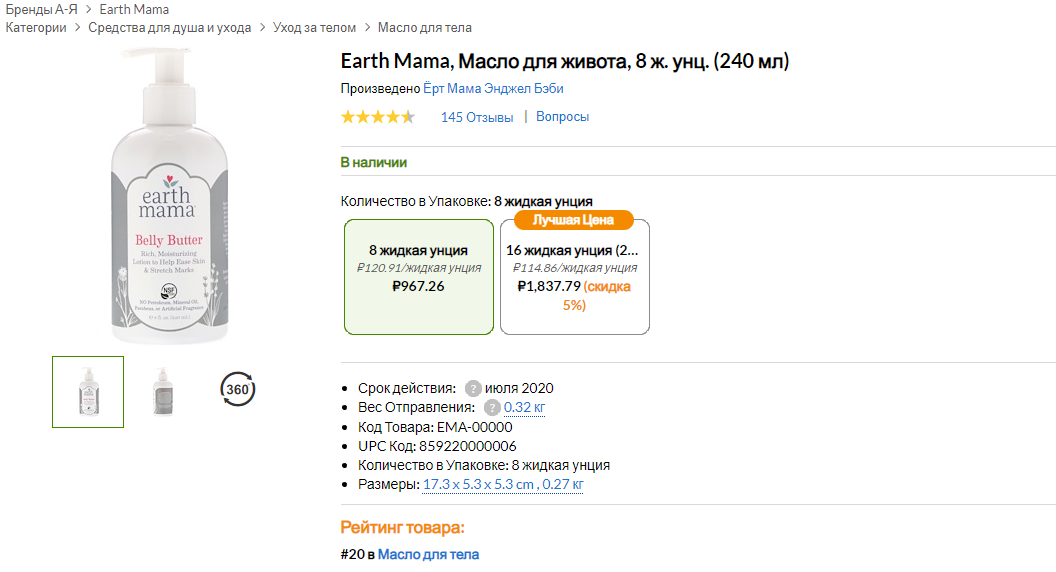Click the expiration date help icon

[472, 388]
